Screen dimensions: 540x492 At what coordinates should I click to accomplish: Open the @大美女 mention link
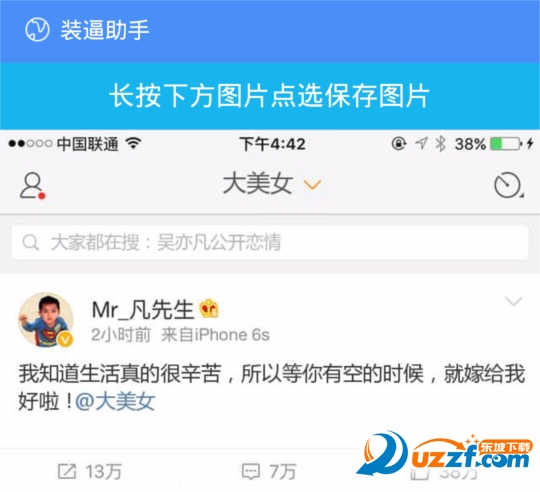tap(115, 401)
